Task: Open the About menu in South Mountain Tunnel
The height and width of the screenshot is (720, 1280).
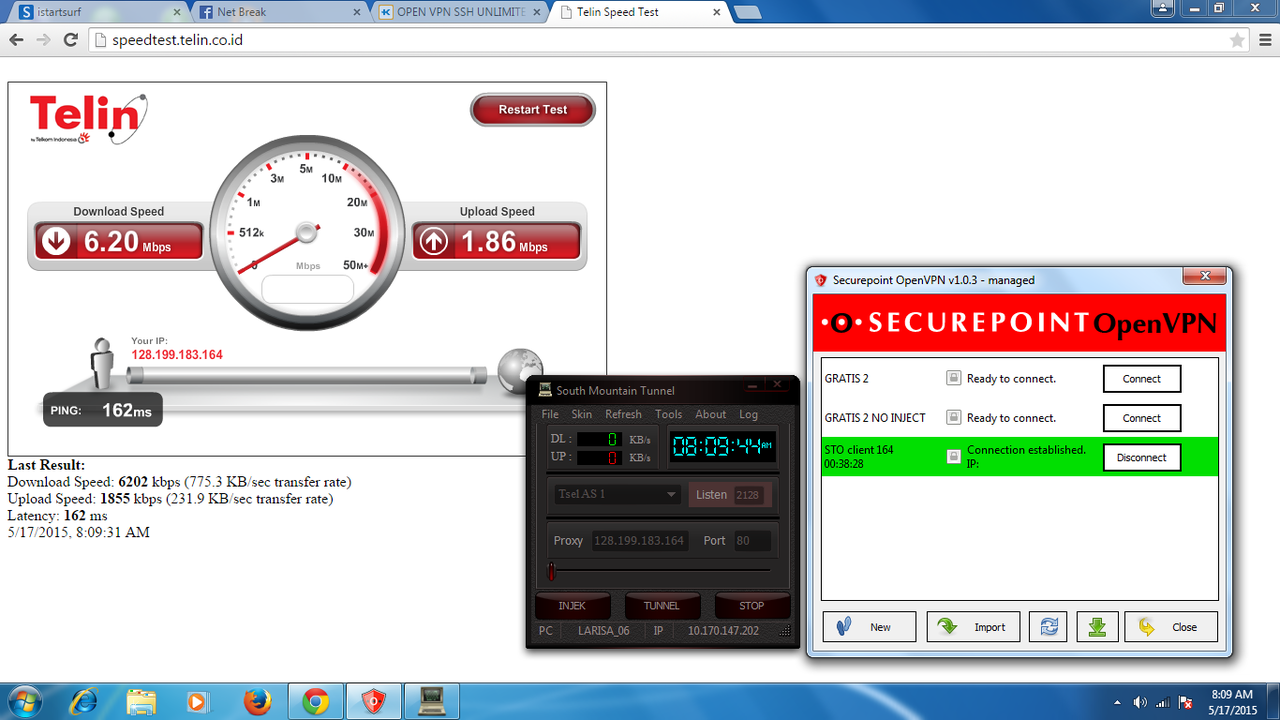Action: tap(711, 414)
